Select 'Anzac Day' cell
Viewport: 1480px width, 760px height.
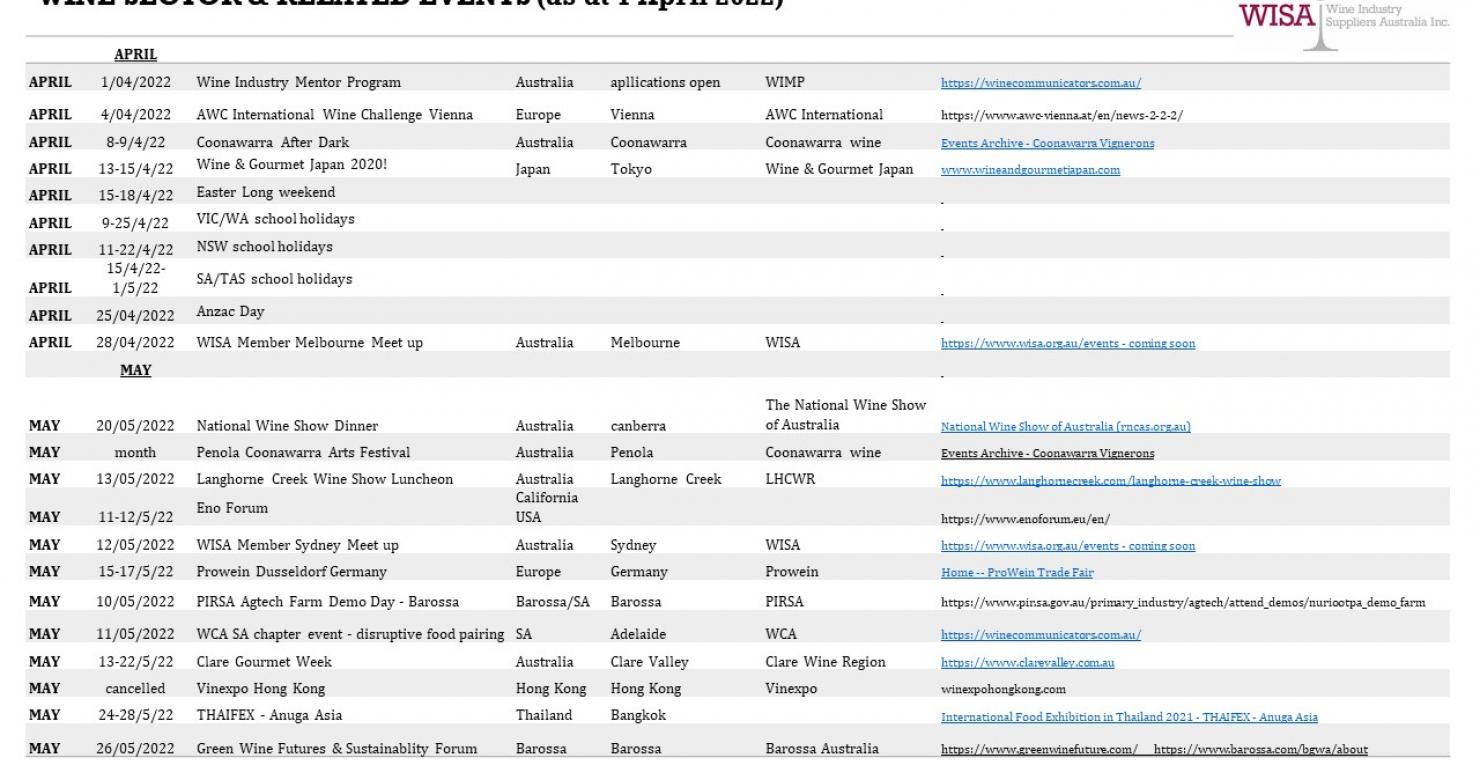tap(230, 311)
